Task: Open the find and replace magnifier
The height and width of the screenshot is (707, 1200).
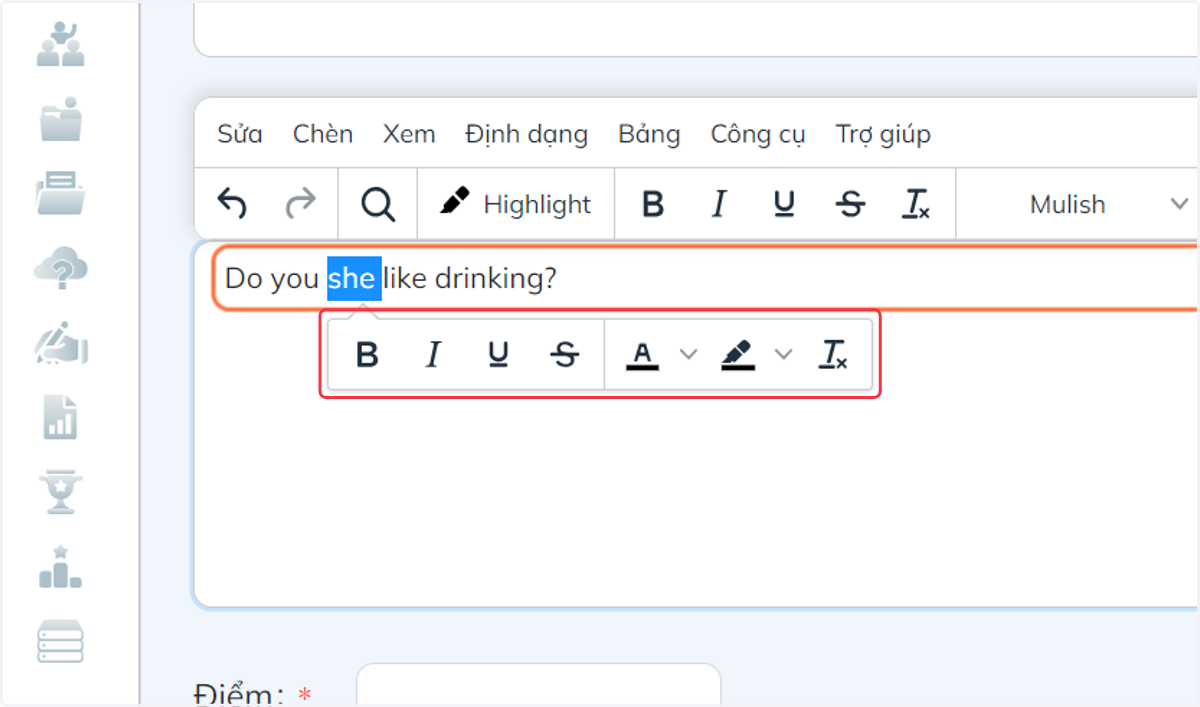Action: click(x=377, y=204)
